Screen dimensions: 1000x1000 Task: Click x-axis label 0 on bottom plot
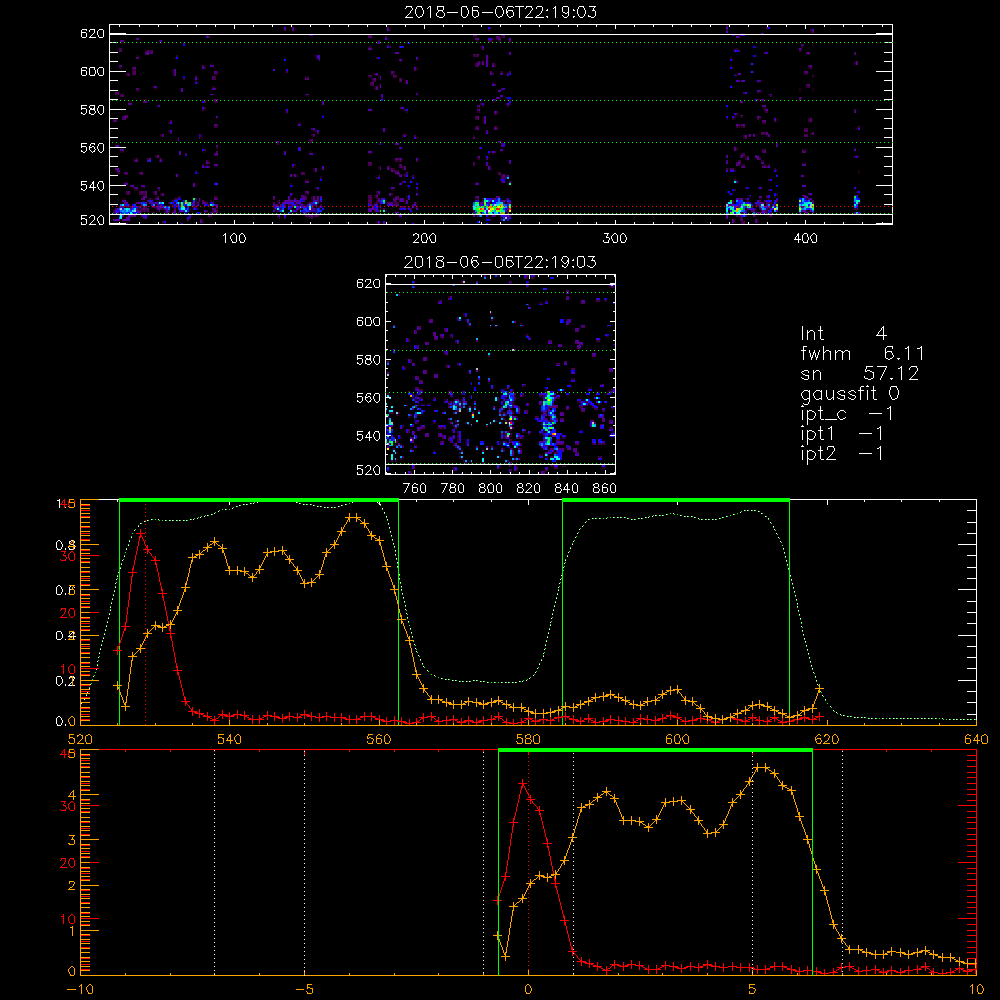[528, 990]
